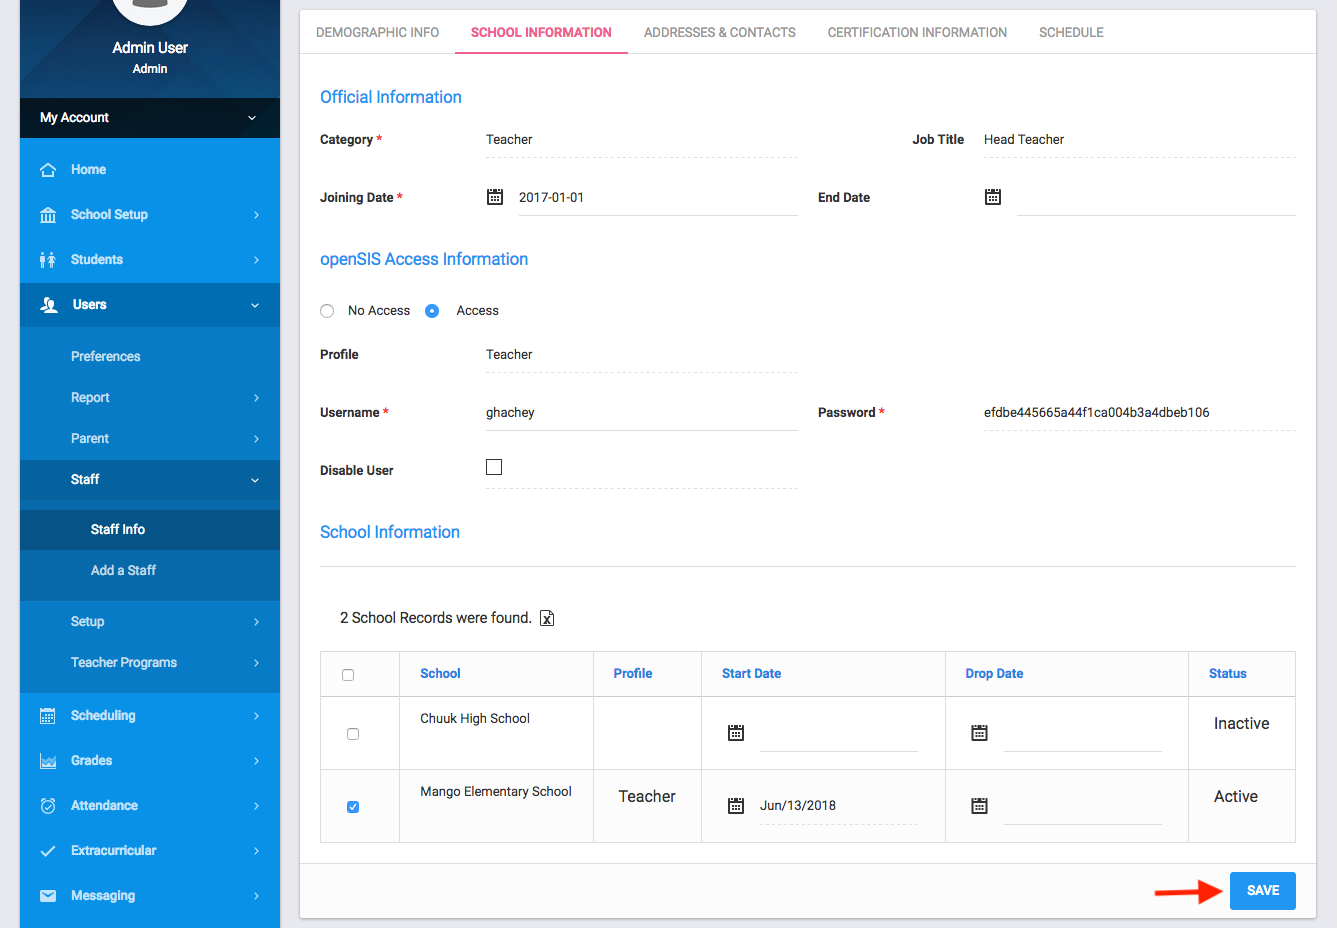Image resolution: width=1337 pixels, height=928 pixels.
Task: Expand the School Setup menu chevron
Action: pos(256,215)
